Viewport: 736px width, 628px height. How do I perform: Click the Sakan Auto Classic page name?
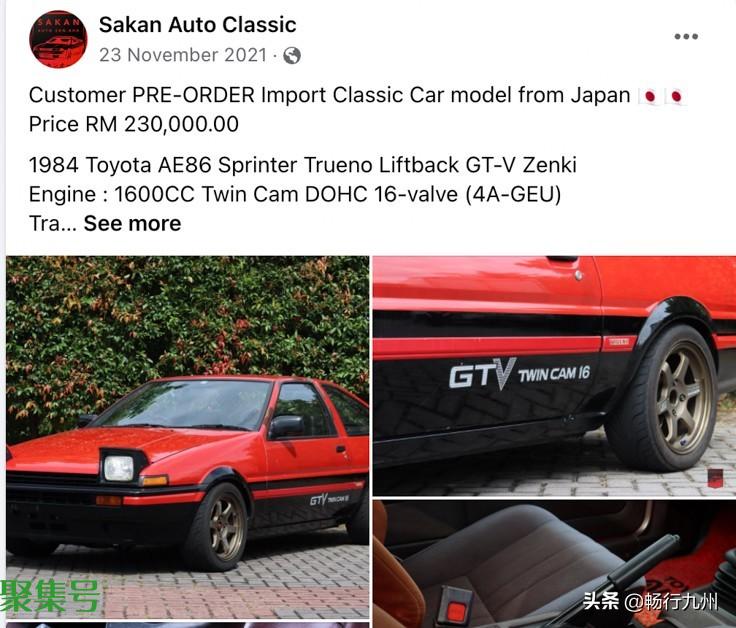[x=198, y=25]
